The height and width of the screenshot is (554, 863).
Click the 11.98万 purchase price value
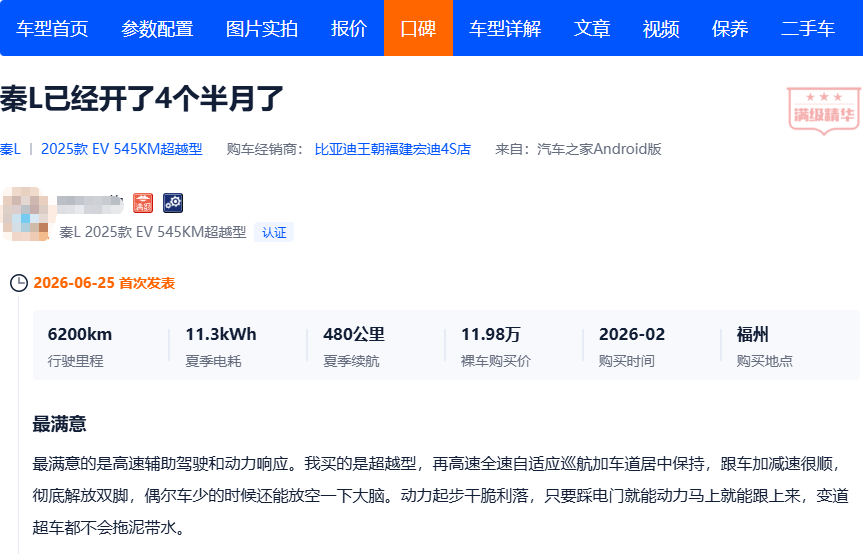[490, 334]
